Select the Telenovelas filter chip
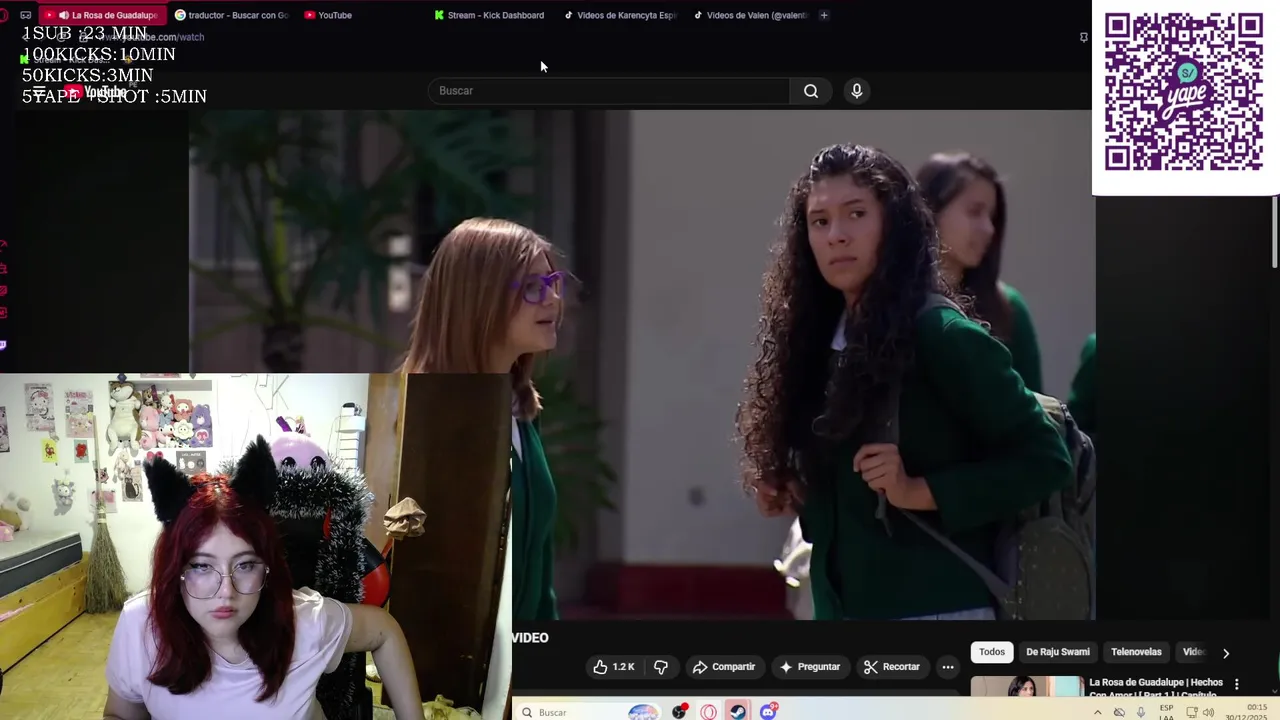Screen dimensions: 1280x720 tap(1136, 652)
